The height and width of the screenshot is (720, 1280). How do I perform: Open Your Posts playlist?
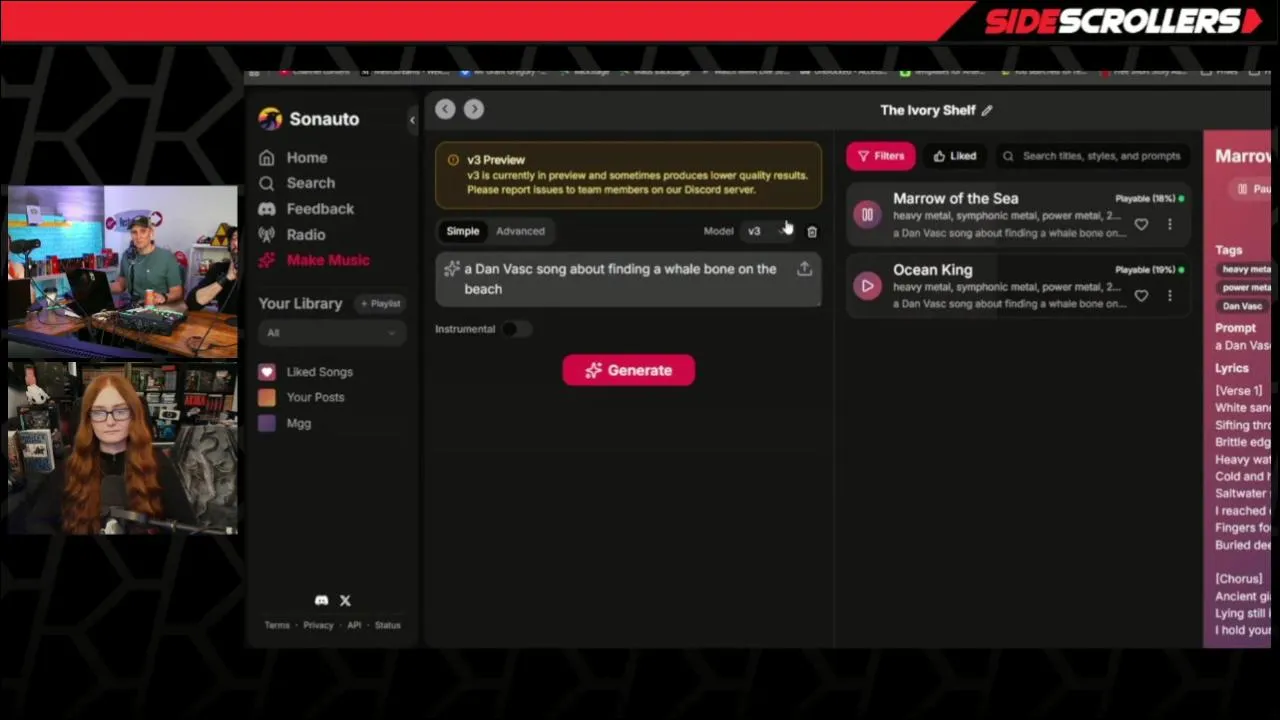click(315, 397)
